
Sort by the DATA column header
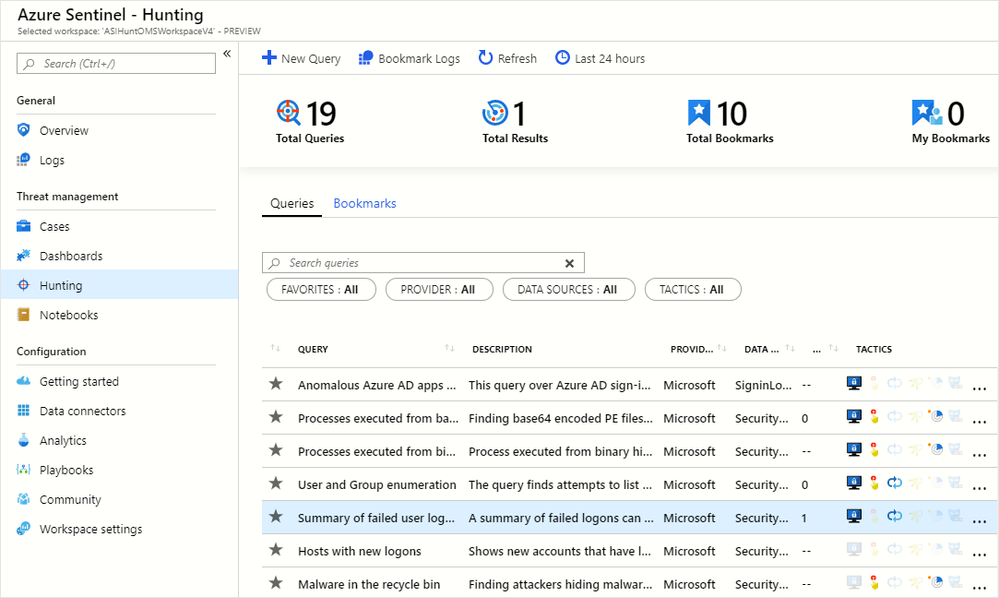pyautogui.click(x=761, y=349)
